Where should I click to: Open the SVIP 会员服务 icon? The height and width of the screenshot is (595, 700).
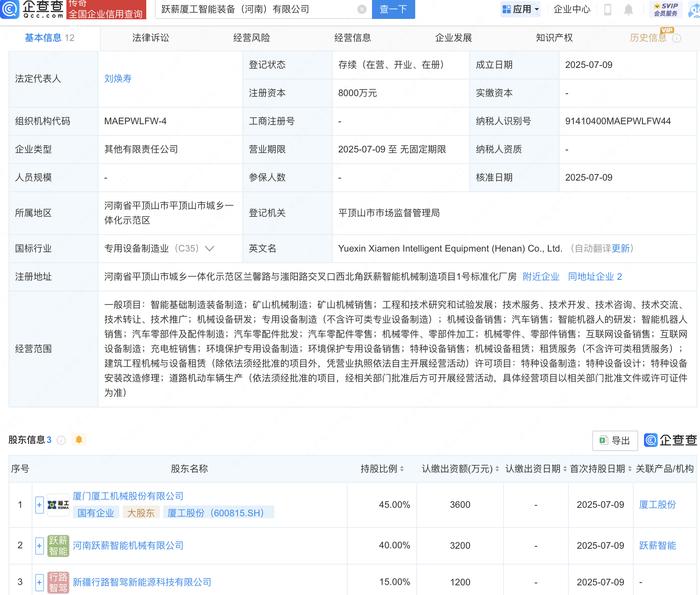click(666, 9)
